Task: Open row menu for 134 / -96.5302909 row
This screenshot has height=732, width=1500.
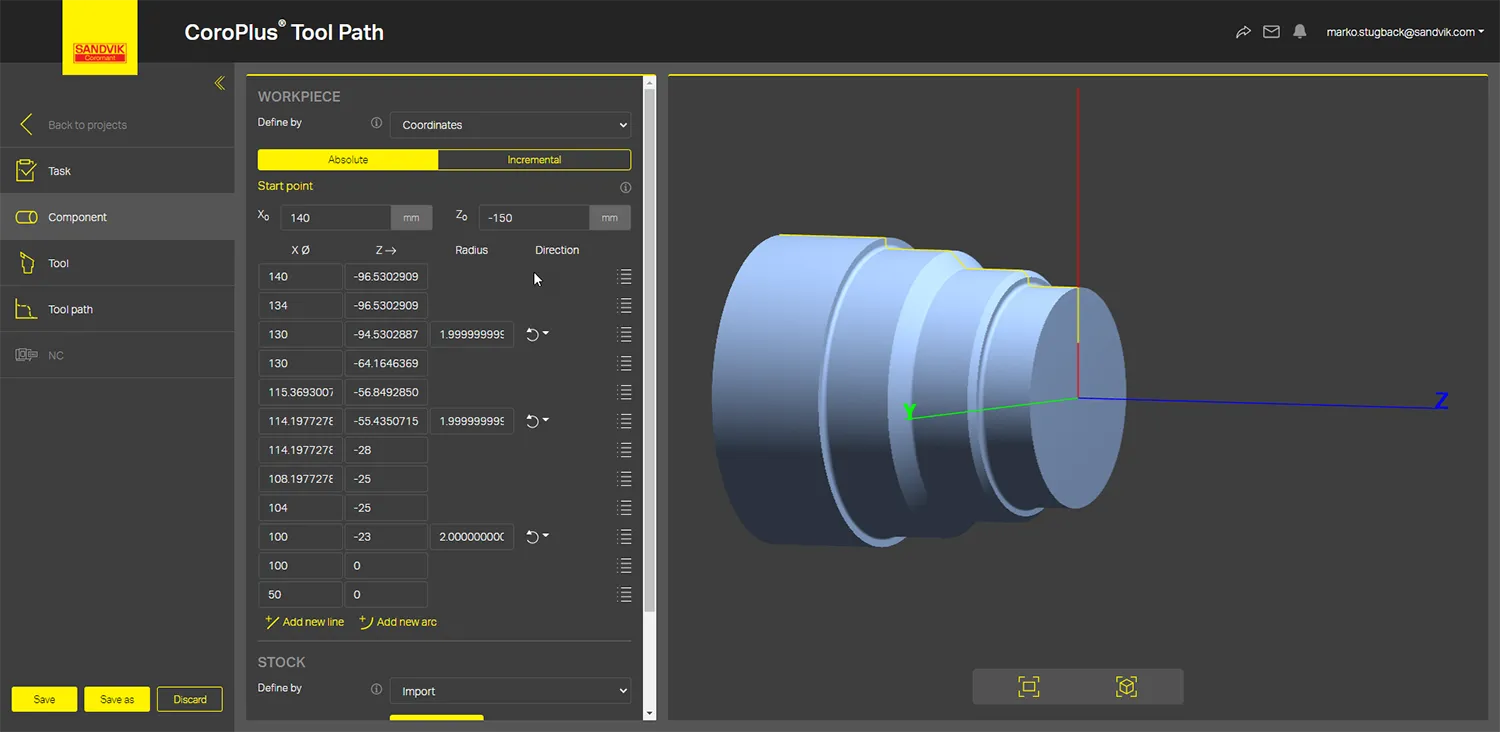Action: click(625, 305)
